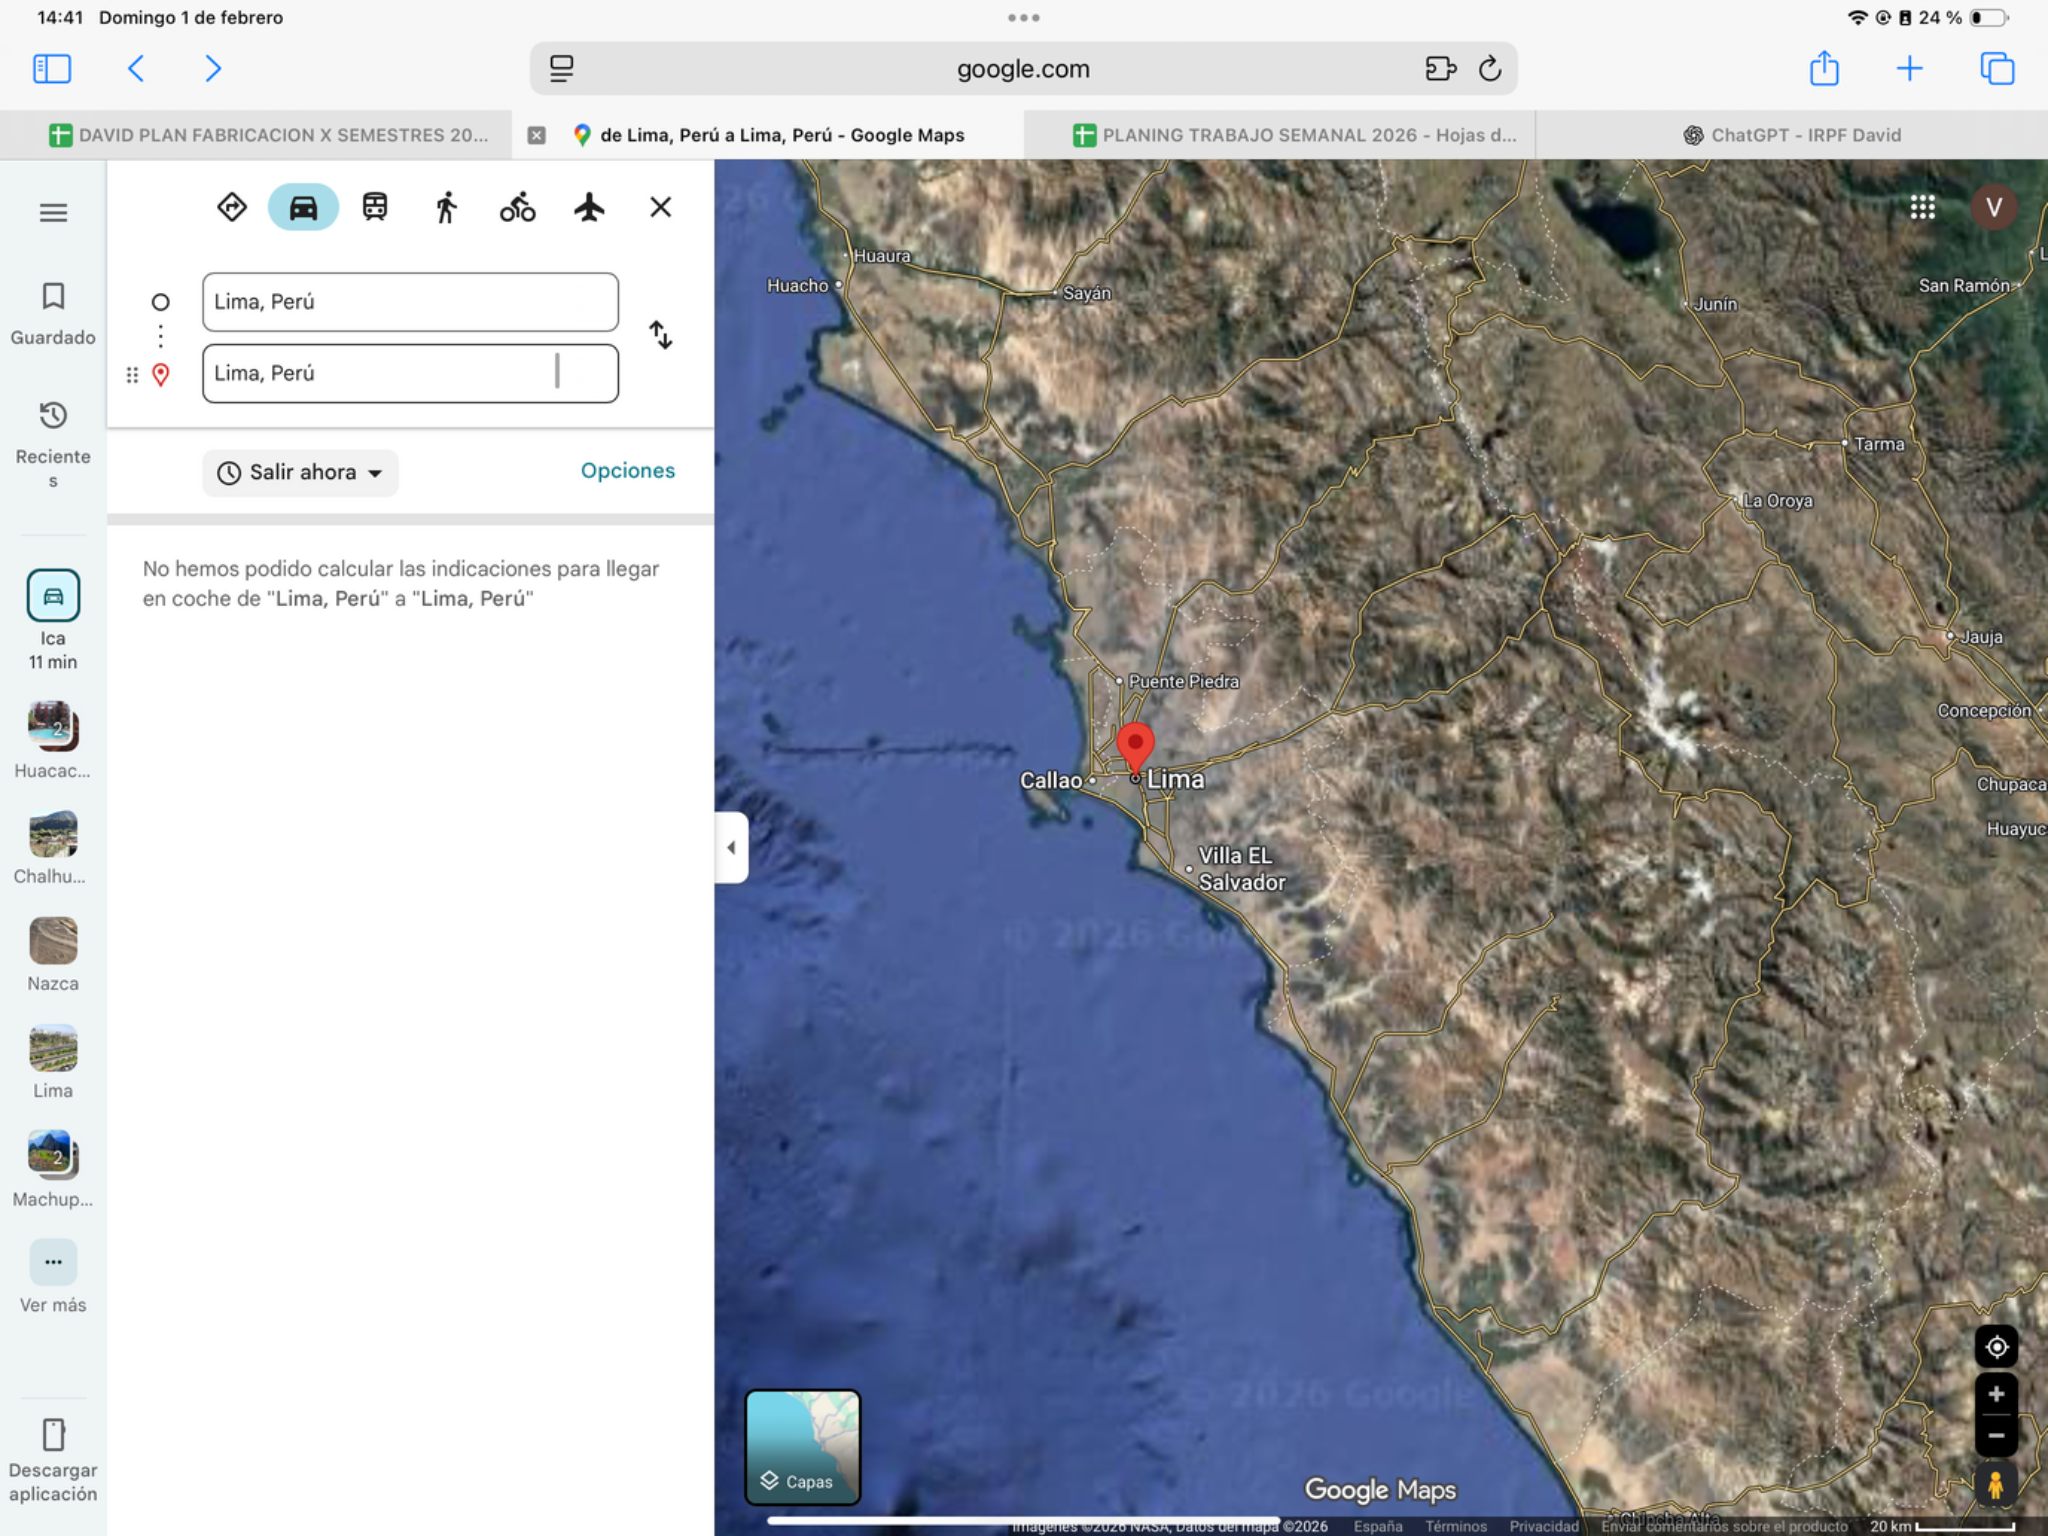2048x1536 pixels.
Task: Reload the page
Action: [x=1489, y=69]
